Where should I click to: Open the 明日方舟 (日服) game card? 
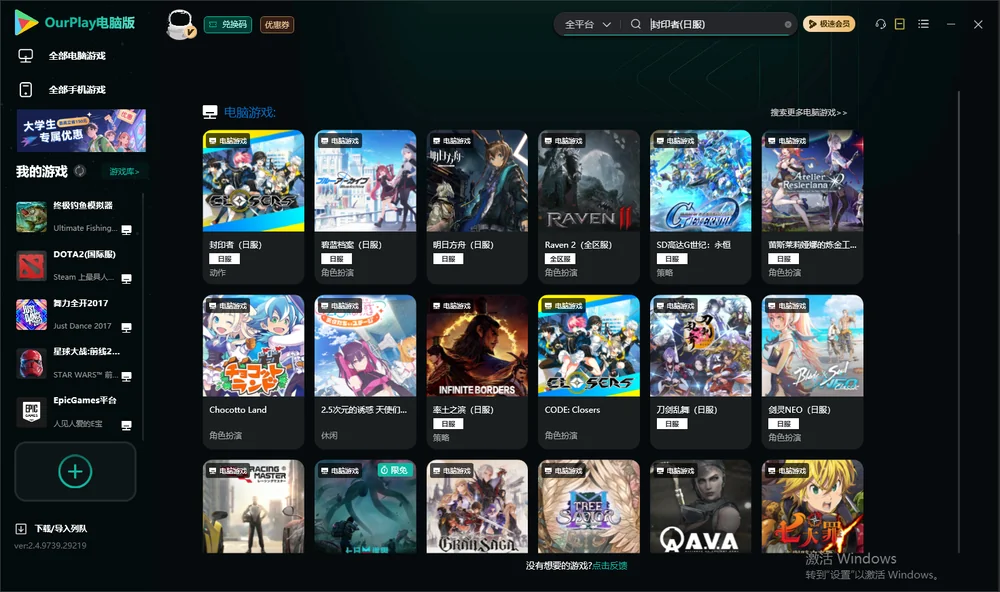point(477,207)
